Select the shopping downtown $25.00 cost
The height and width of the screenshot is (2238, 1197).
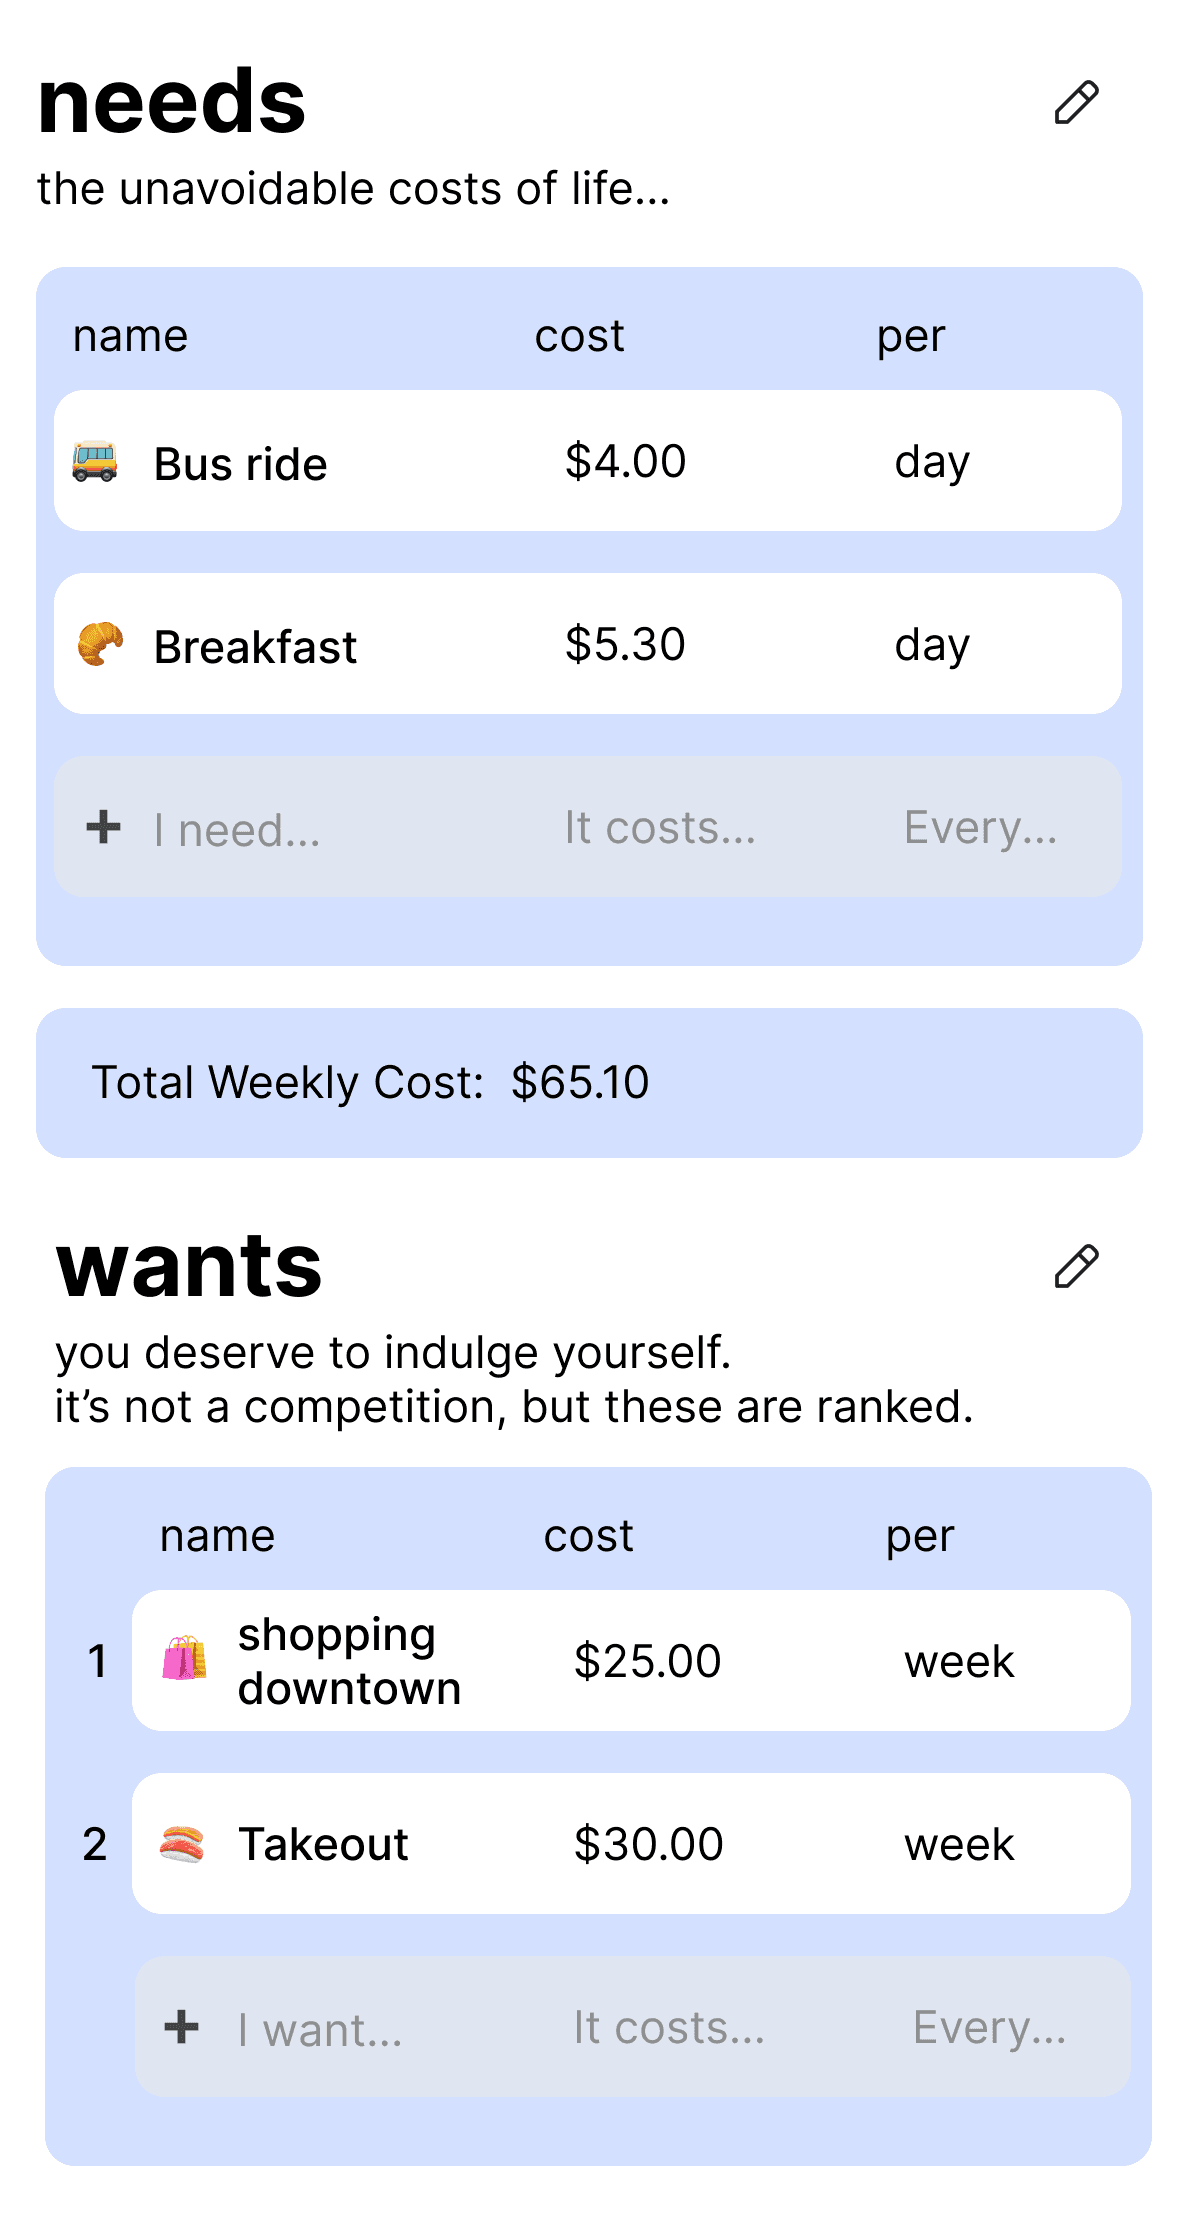[647, 1661]
